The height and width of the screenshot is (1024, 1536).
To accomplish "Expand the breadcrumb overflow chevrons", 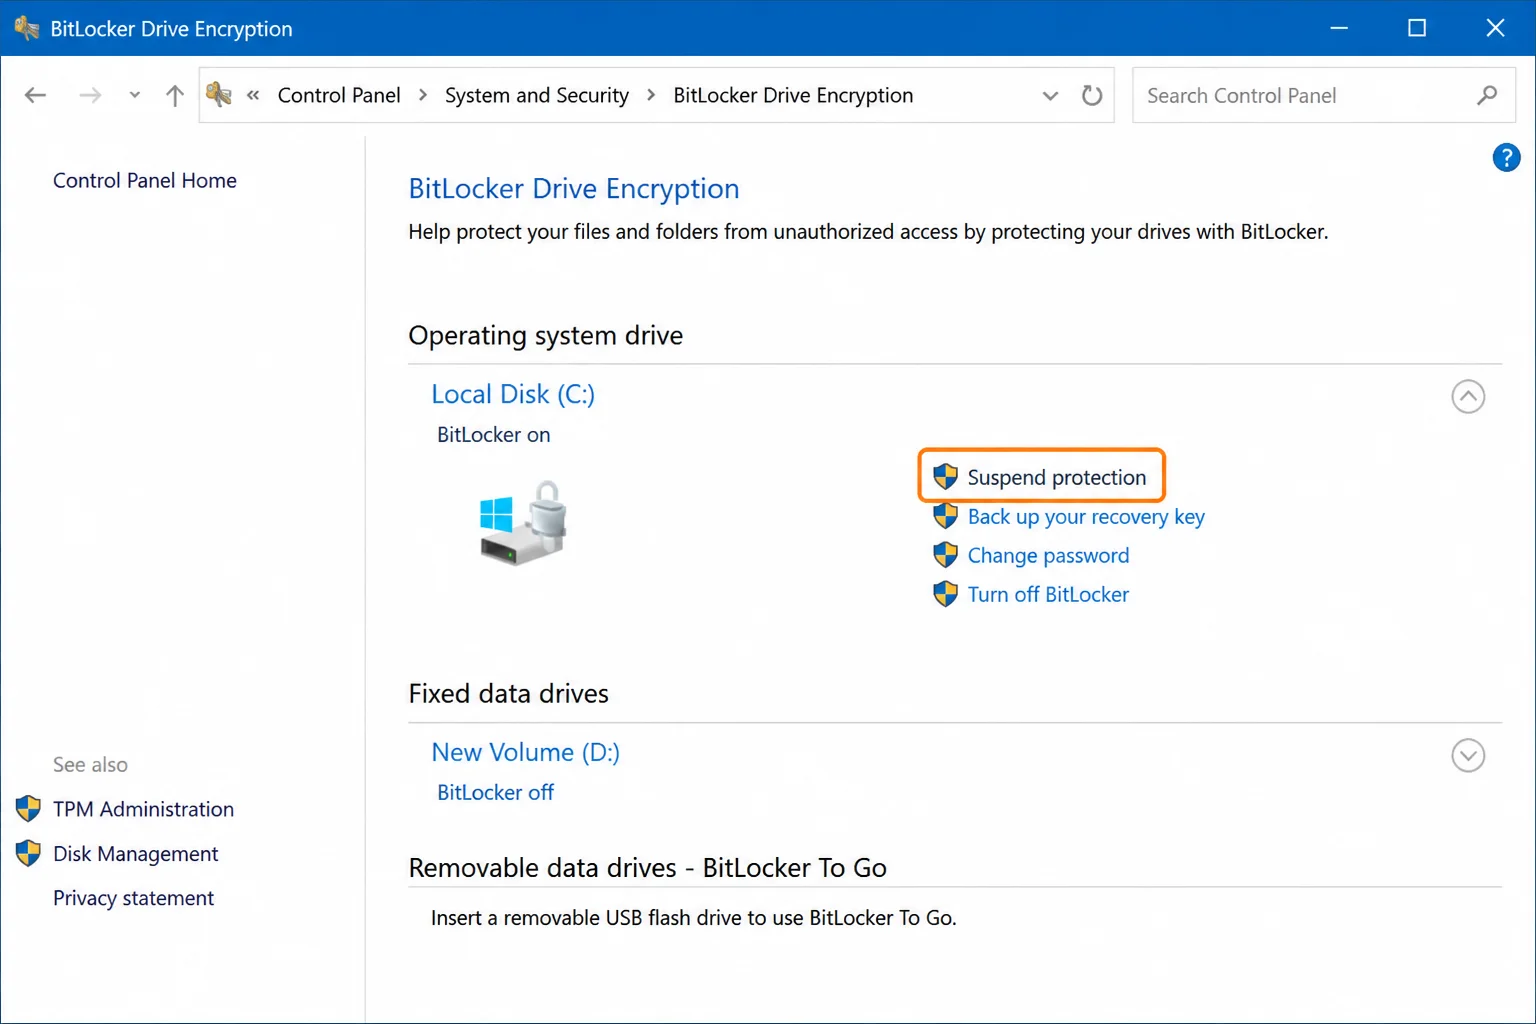I will [x=253, y=95].
